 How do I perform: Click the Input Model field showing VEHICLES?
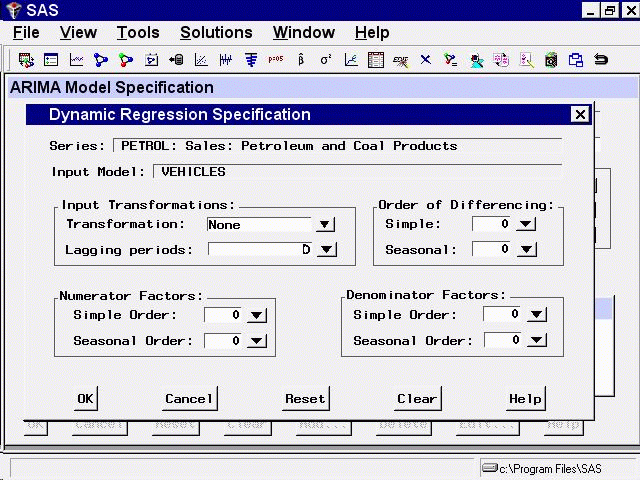pyautogui.click(x=356, y=172)
